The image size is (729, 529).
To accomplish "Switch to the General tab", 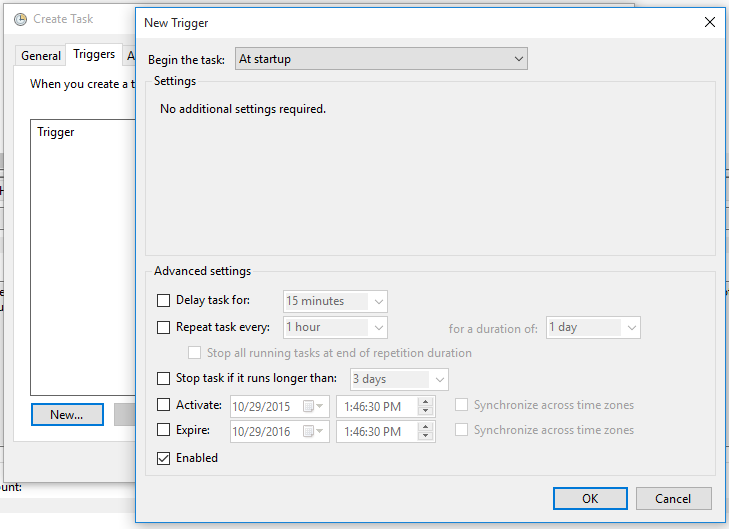I will point(41,56).
